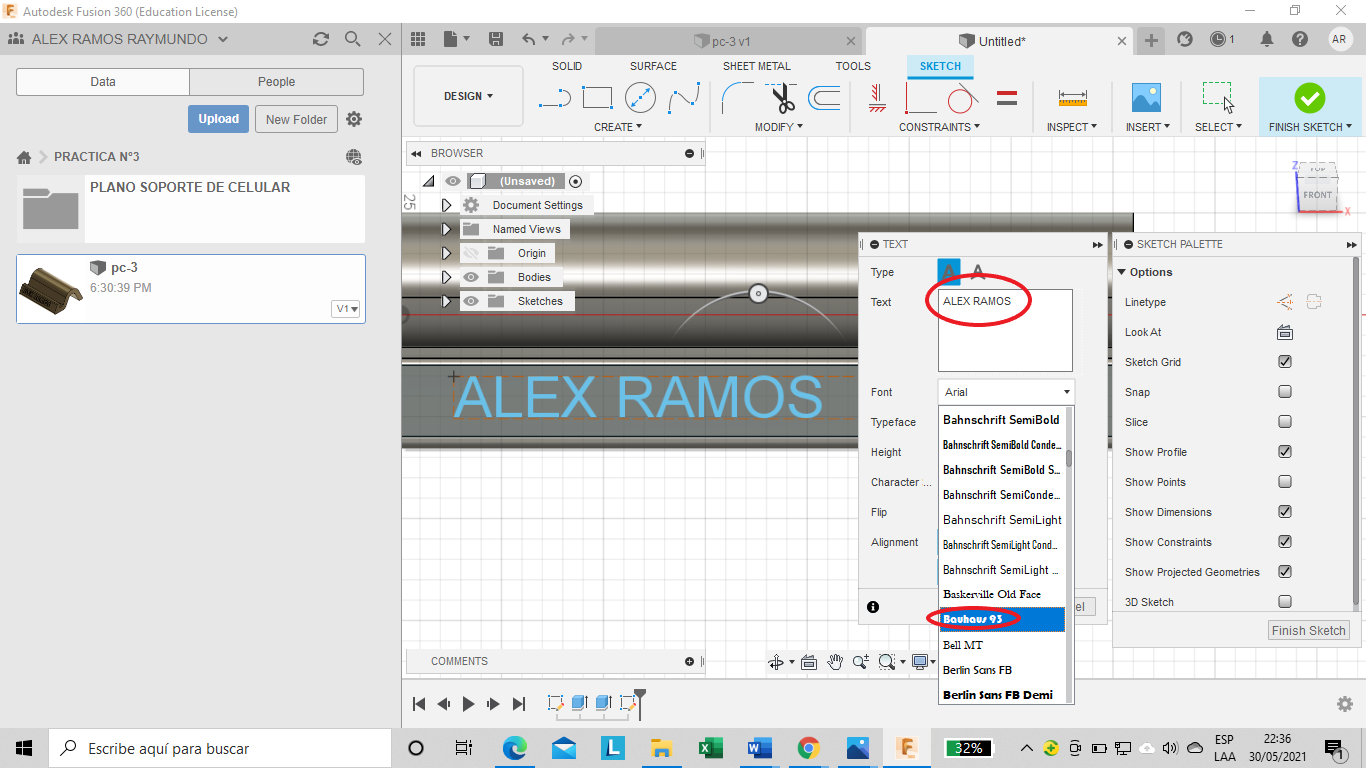Click the Pan hand tool in the navigation bar
The height and width of the screenshot is (768, 1366).
[835, 662]
